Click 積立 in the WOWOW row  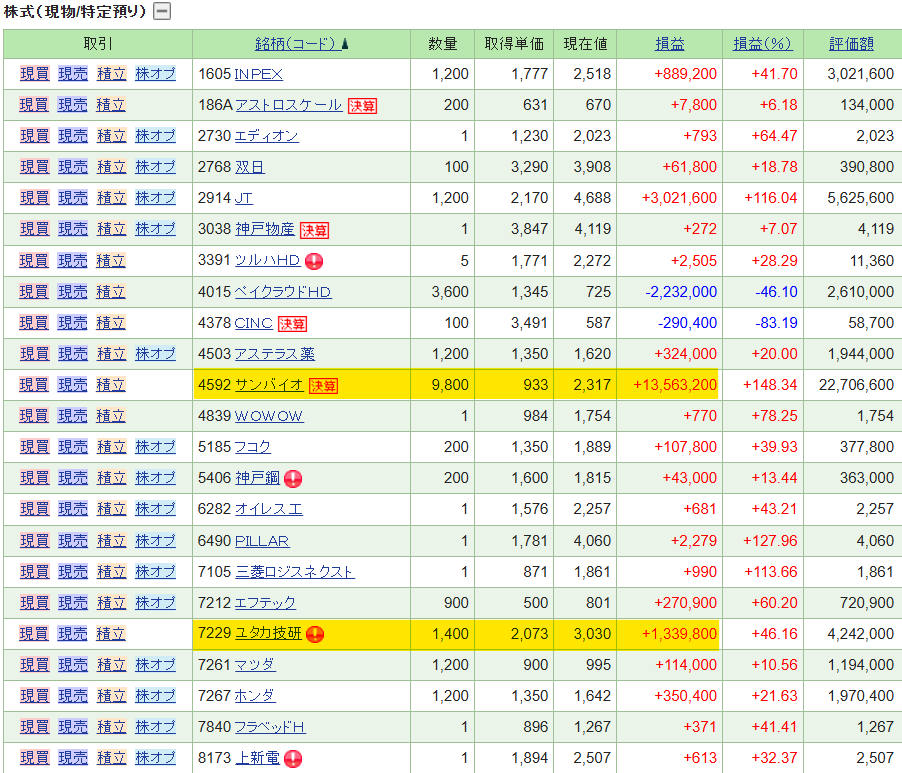point(110,416)
